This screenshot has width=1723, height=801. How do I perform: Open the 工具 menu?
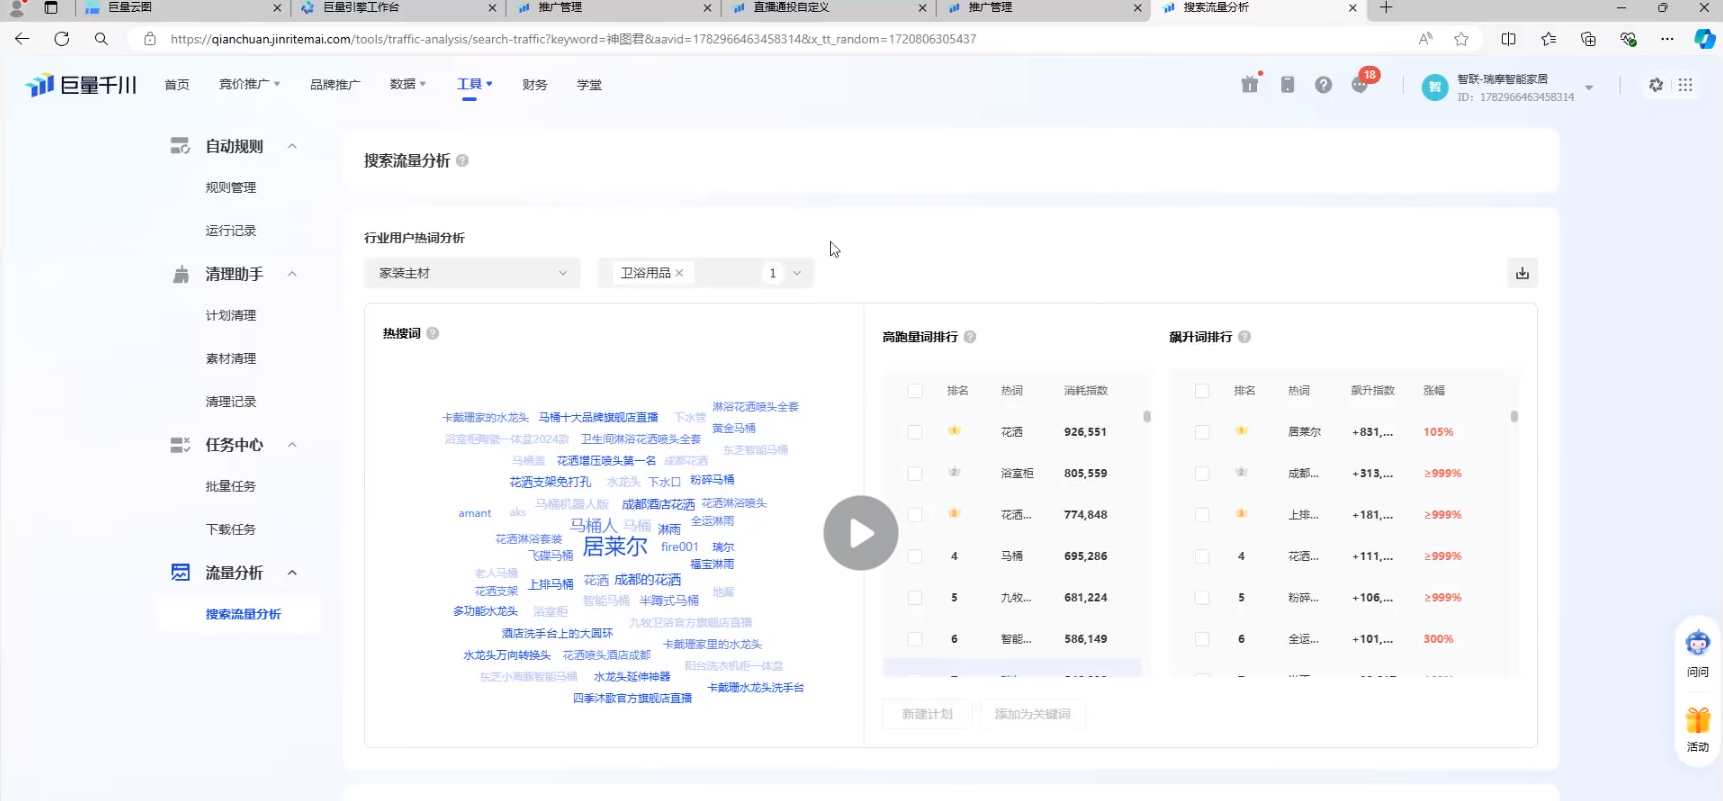[x=474, y=85]
